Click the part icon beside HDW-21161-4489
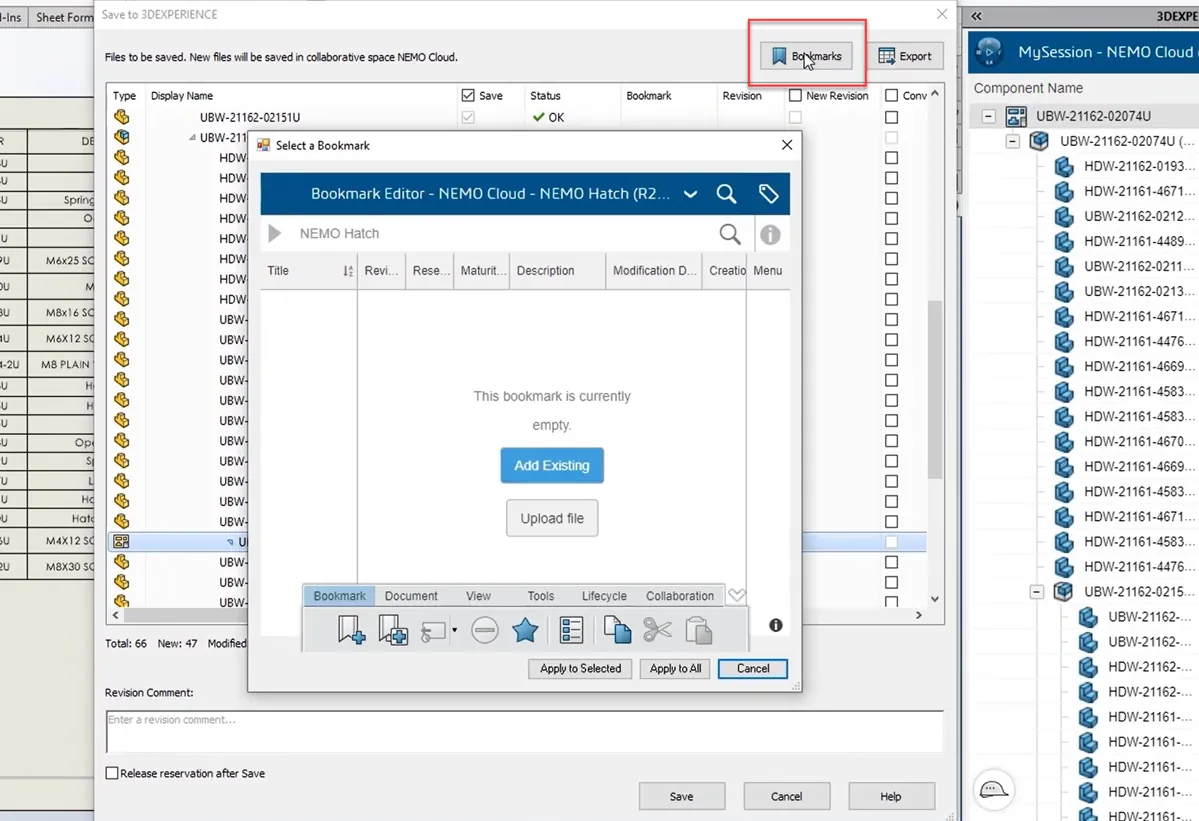 1064,241
